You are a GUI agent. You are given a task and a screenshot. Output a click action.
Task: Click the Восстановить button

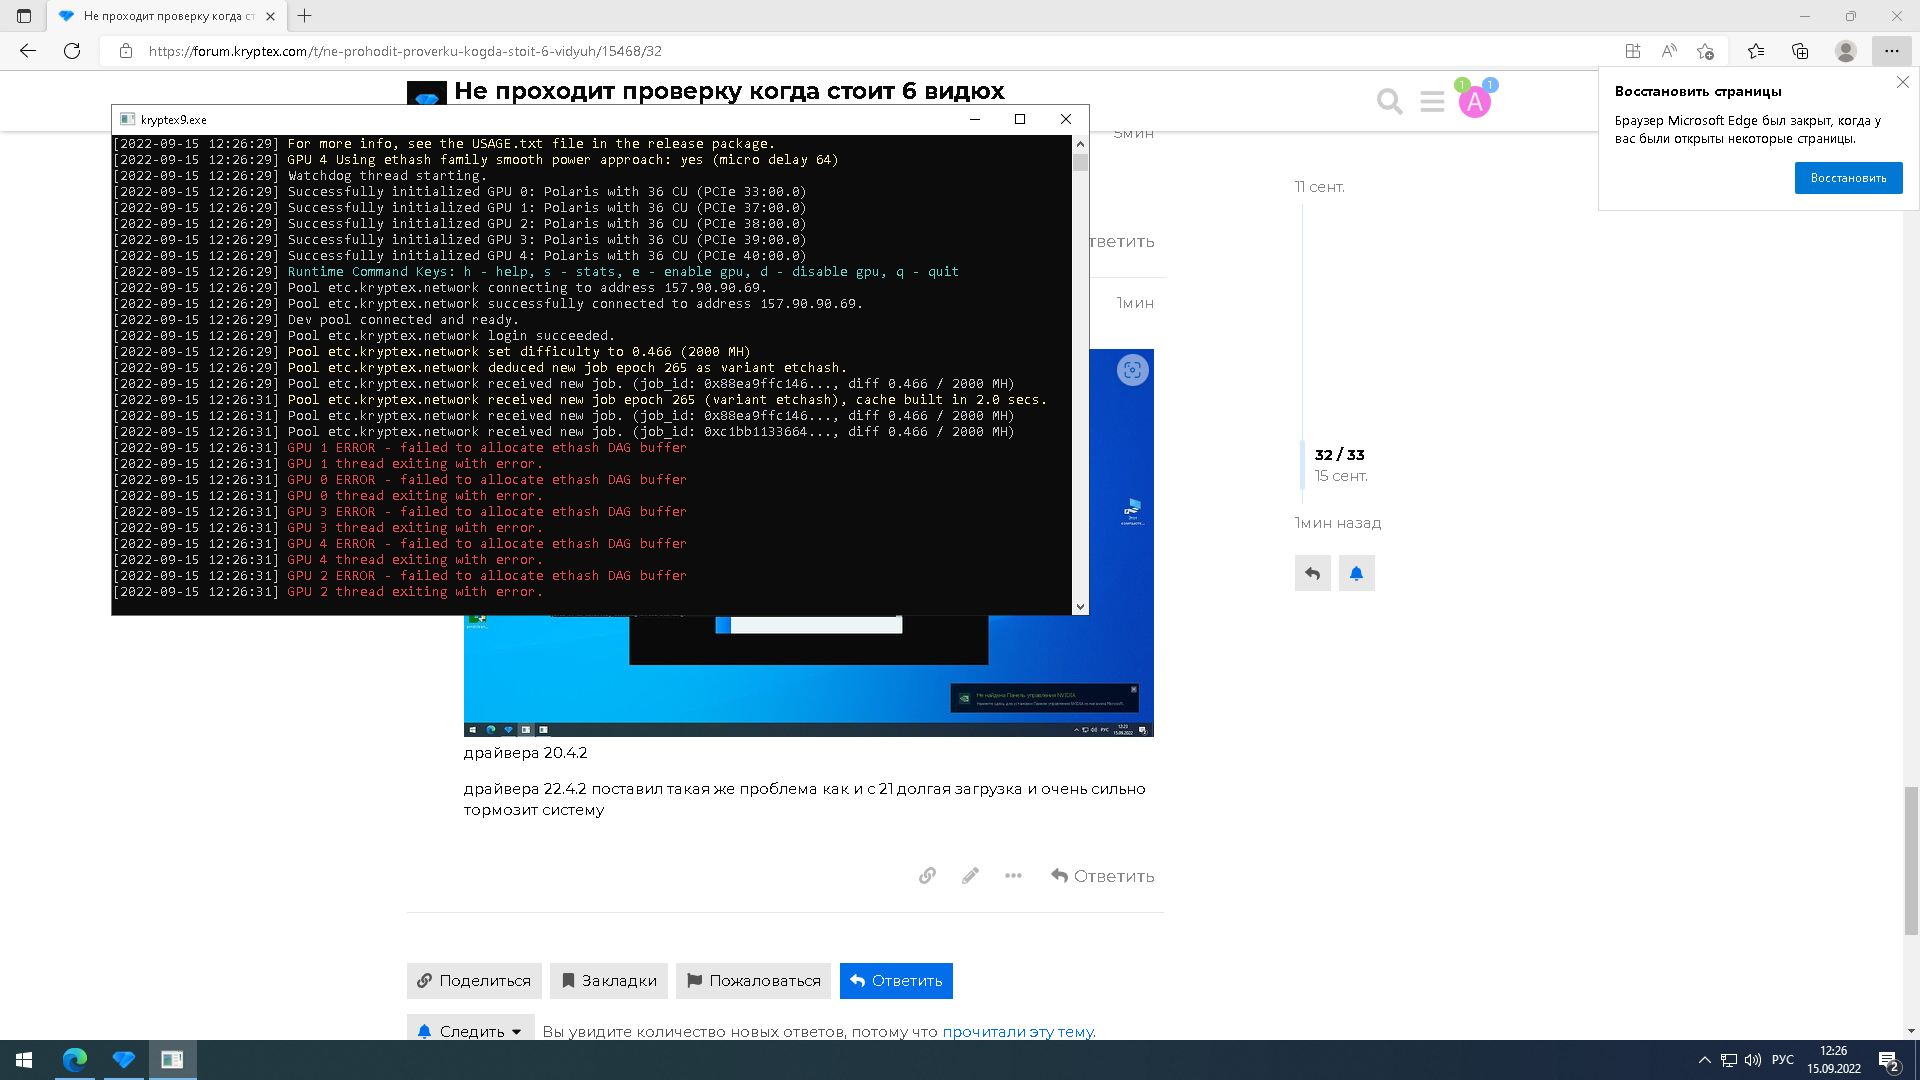pyautogui.click(x=1848, y=178)
